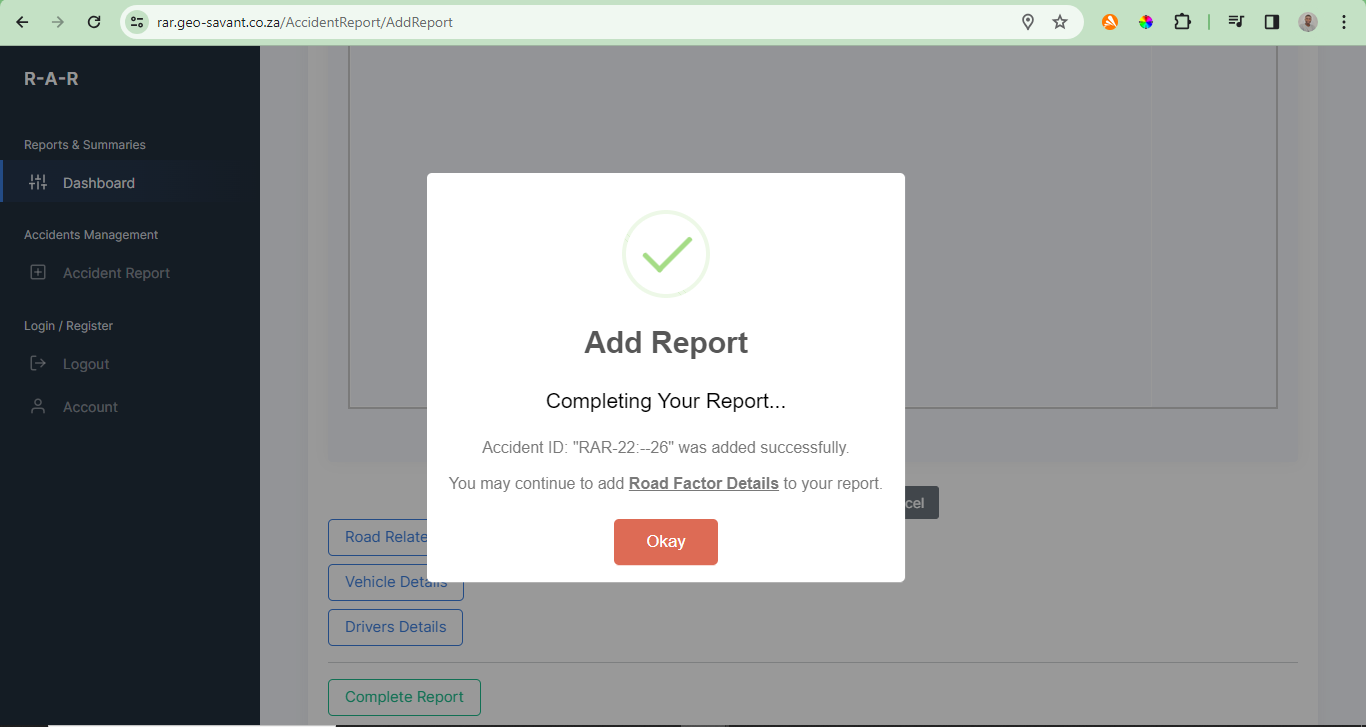Screen dimensions: 1366x727
Task: Click the location pin icon in address bar
Action: (1027, 22)
